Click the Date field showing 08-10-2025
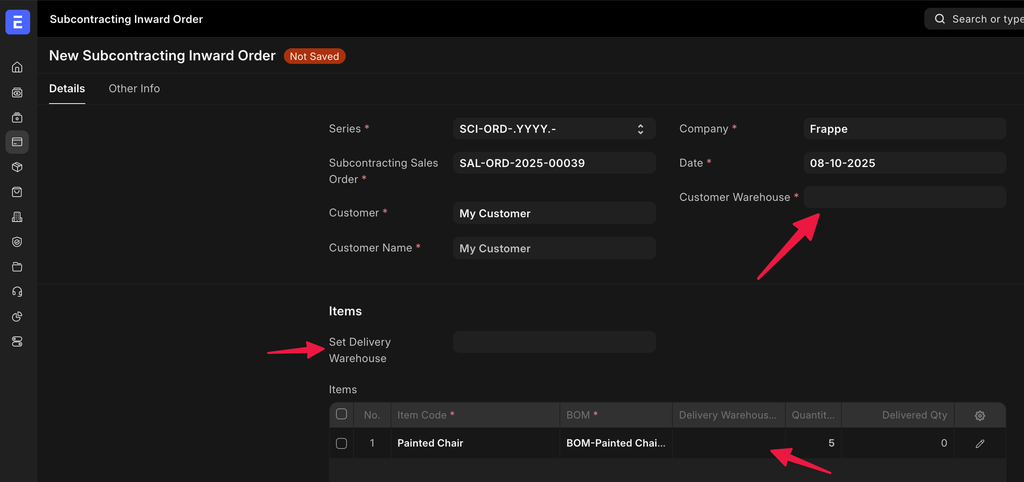 (x=904, y=163)
